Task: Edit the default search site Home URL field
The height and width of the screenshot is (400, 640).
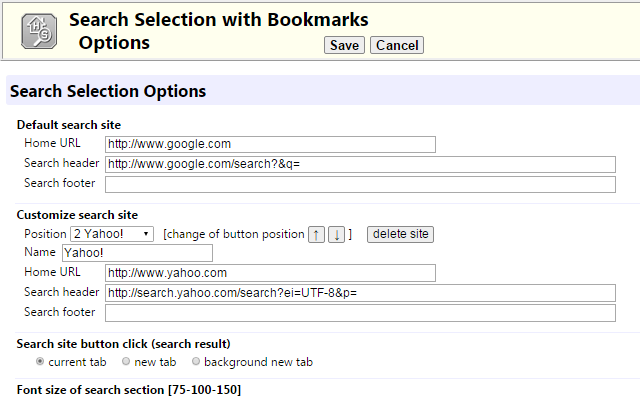Action: click(x=270, y=144)
